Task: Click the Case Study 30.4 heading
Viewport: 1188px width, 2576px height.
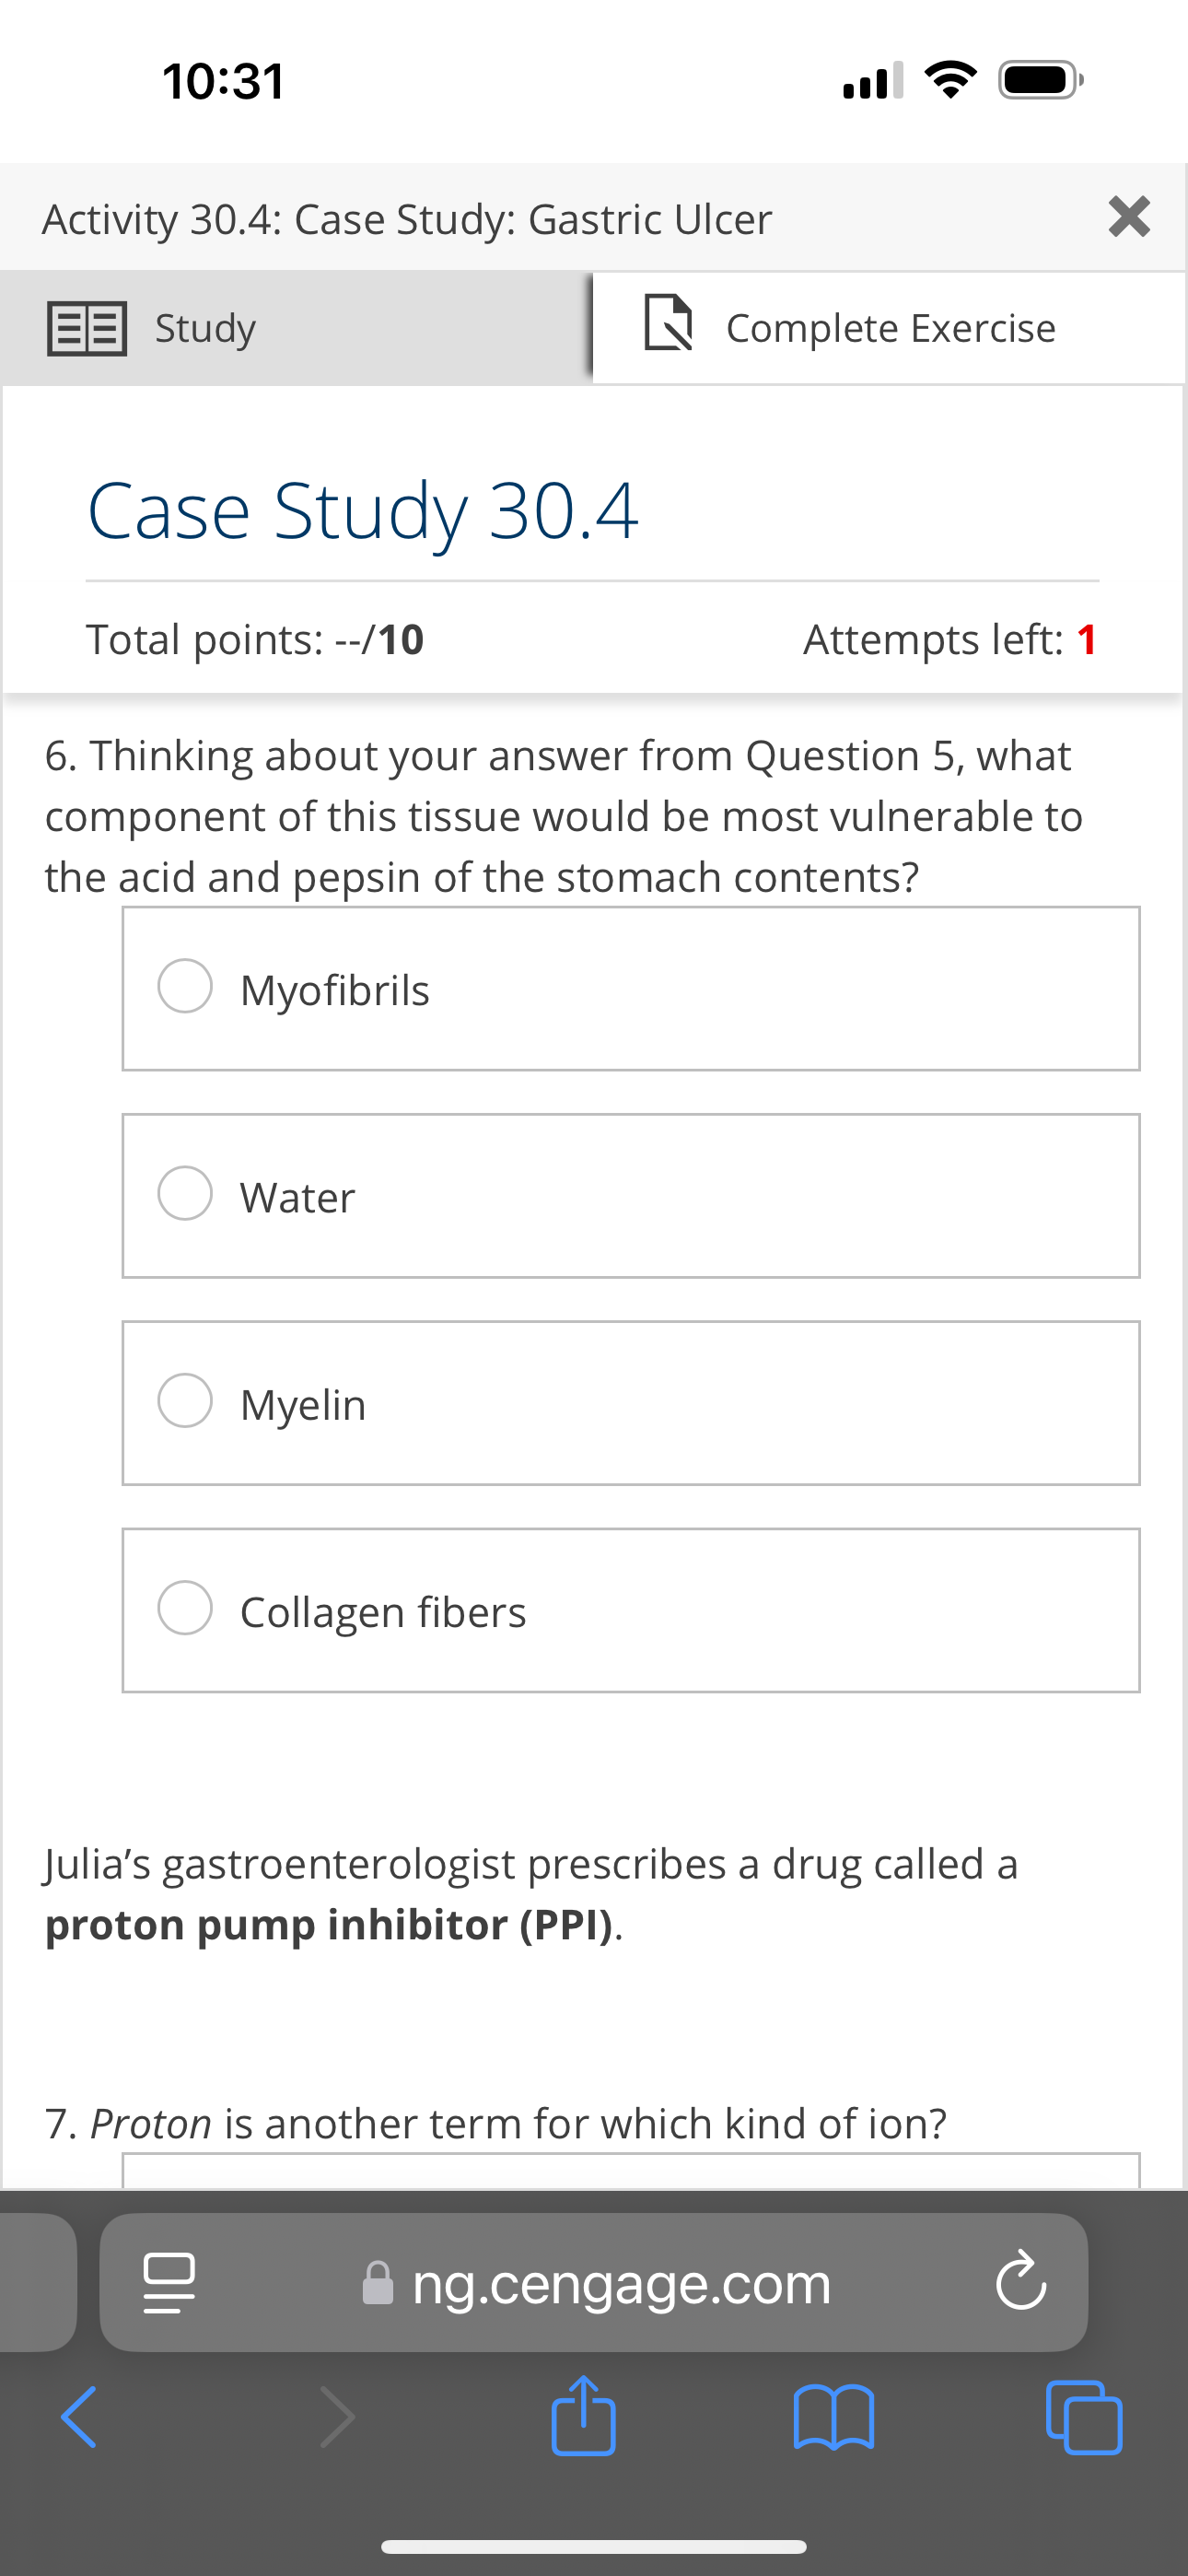Action: pos(364,511)
